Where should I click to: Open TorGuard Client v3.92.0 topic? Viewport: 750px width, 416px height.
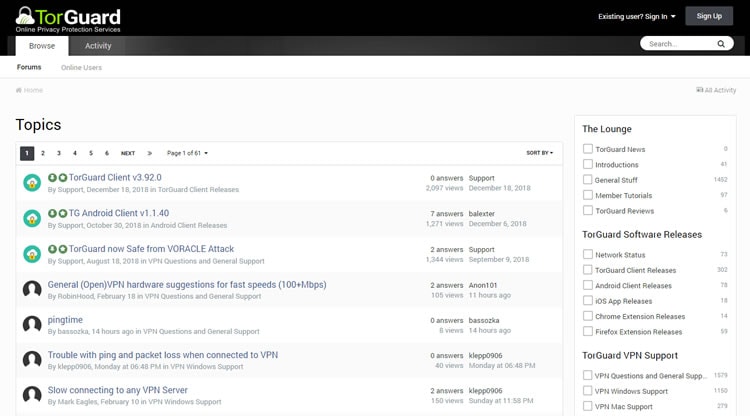(115, 177)
